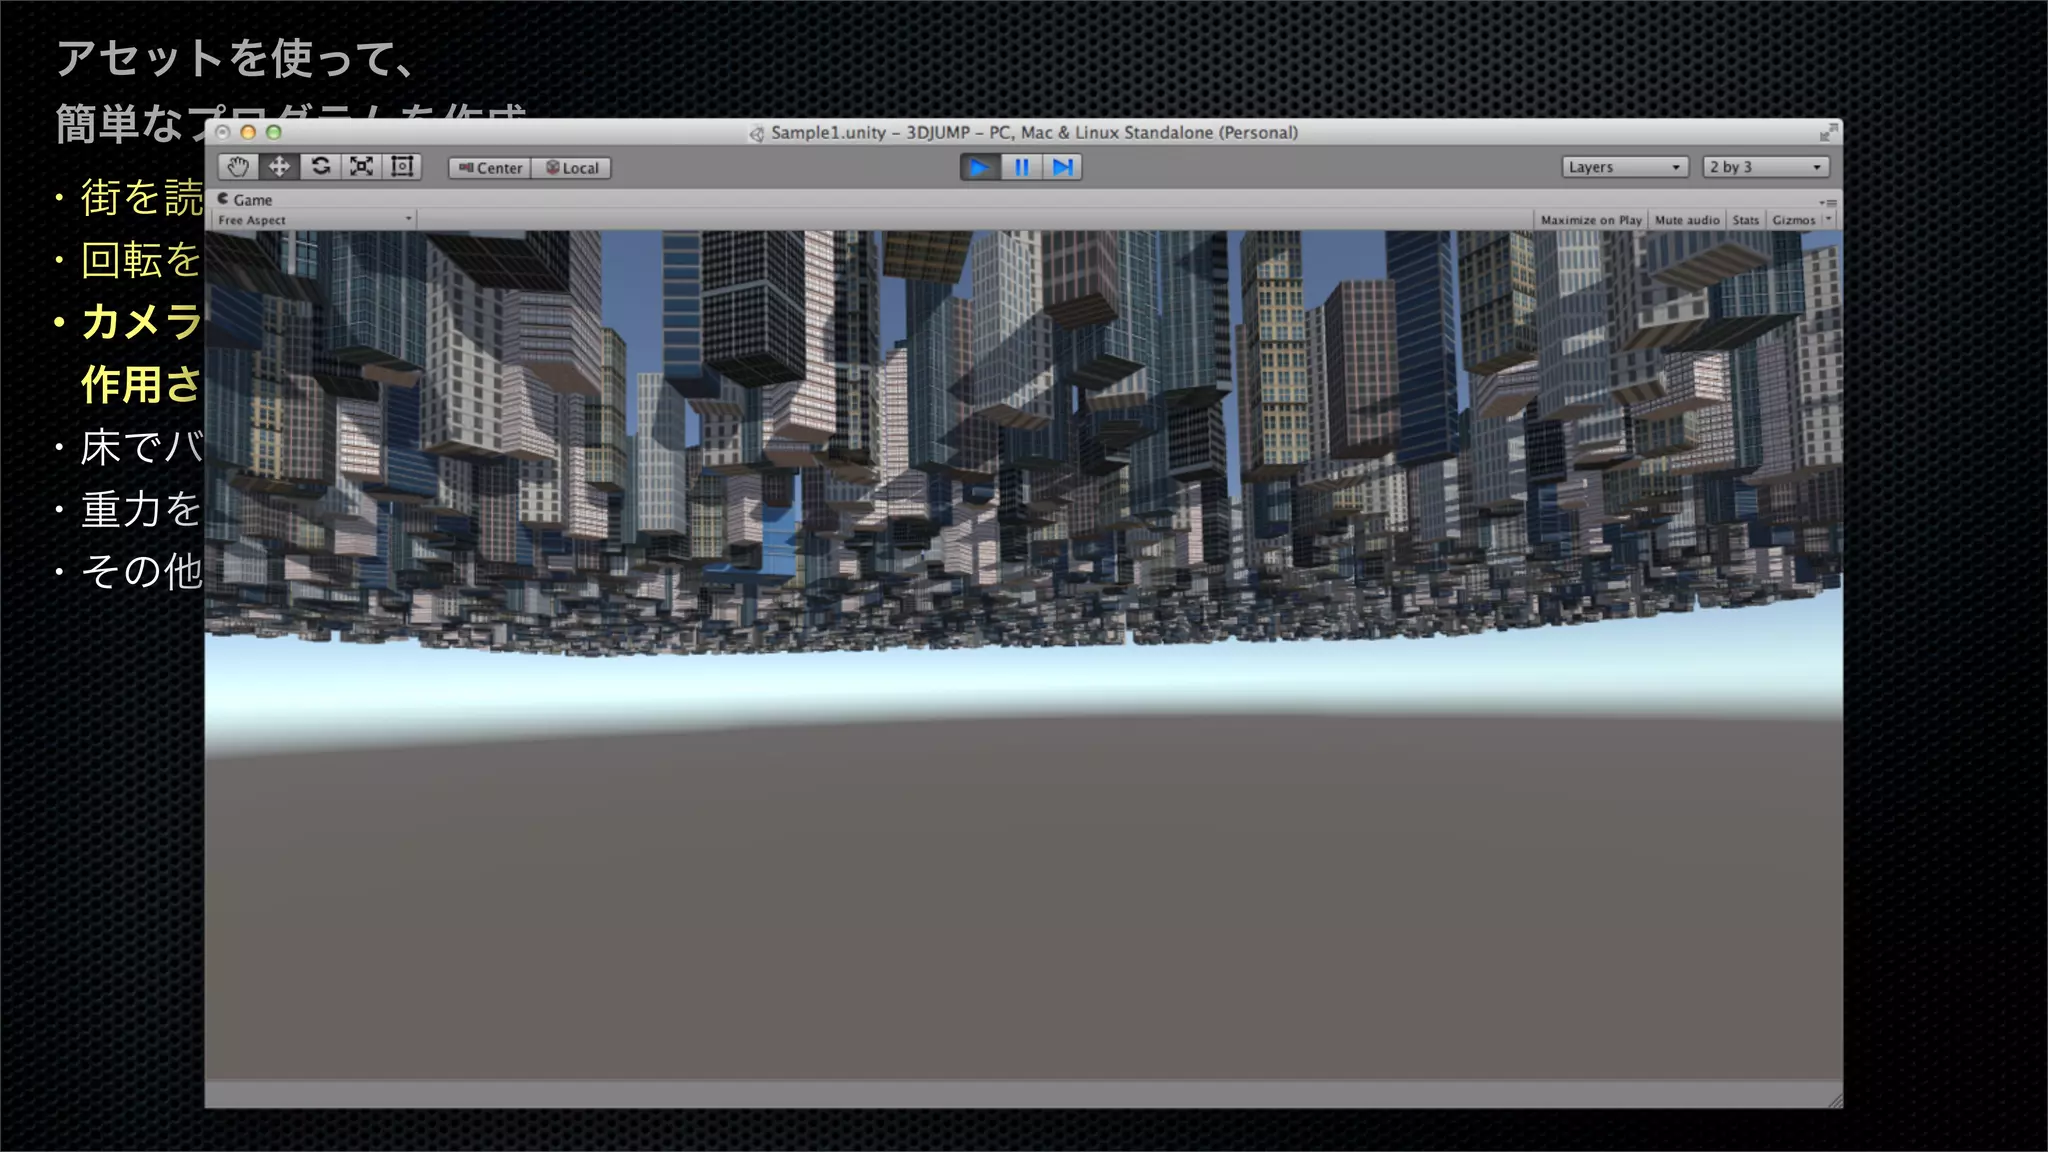Image resolution: width=2048 pixels, height=1152 pixels.
Task: Step forward one frame
Action: click(1062, 167)
